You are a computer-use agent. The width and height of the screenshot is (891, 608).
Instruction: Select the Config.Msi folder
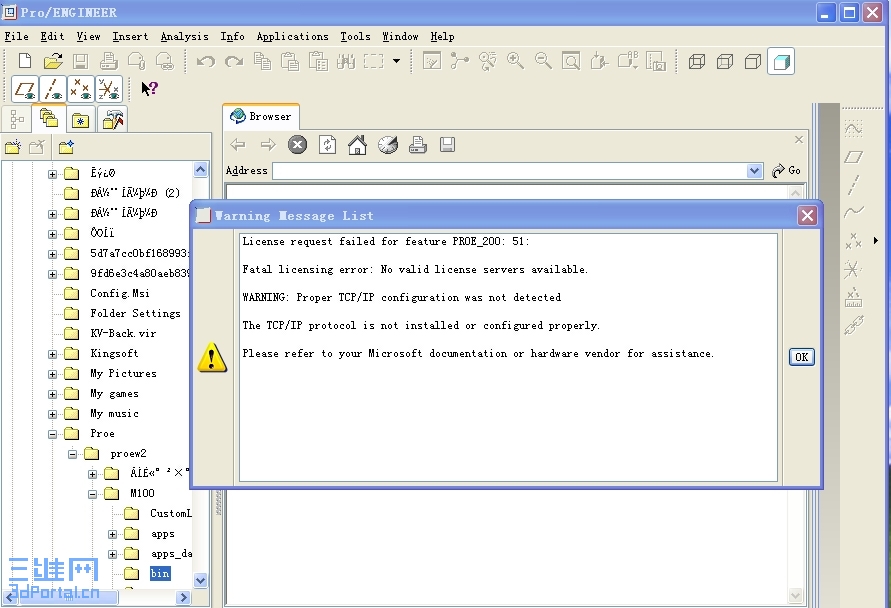click(x=120, y=293)
